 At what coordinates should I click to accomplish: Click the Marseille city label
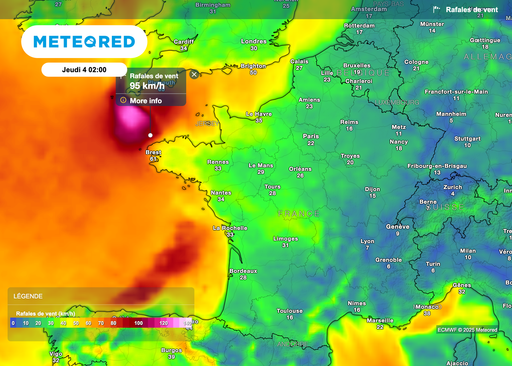(x=380, y=320)
